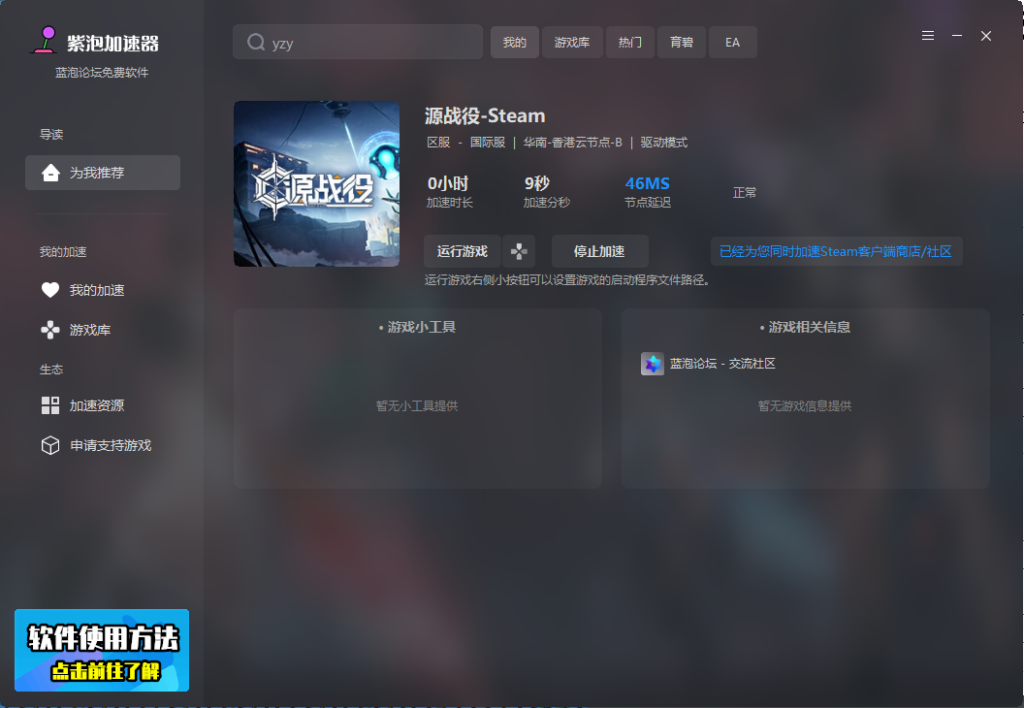1024x708 pixels.
Task: Click the 蓝泡论坛 forum logo icon
Action: (x=652, y=364)
